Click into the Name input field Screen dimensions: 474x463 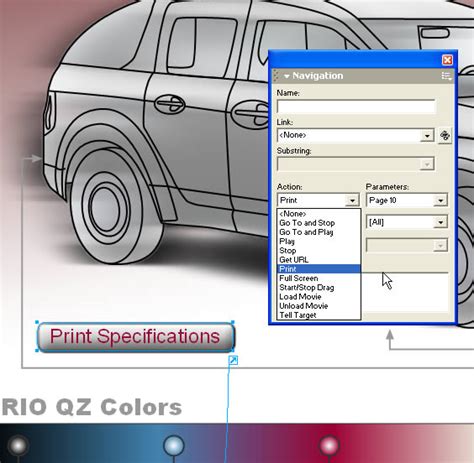(x=356, y=107)
